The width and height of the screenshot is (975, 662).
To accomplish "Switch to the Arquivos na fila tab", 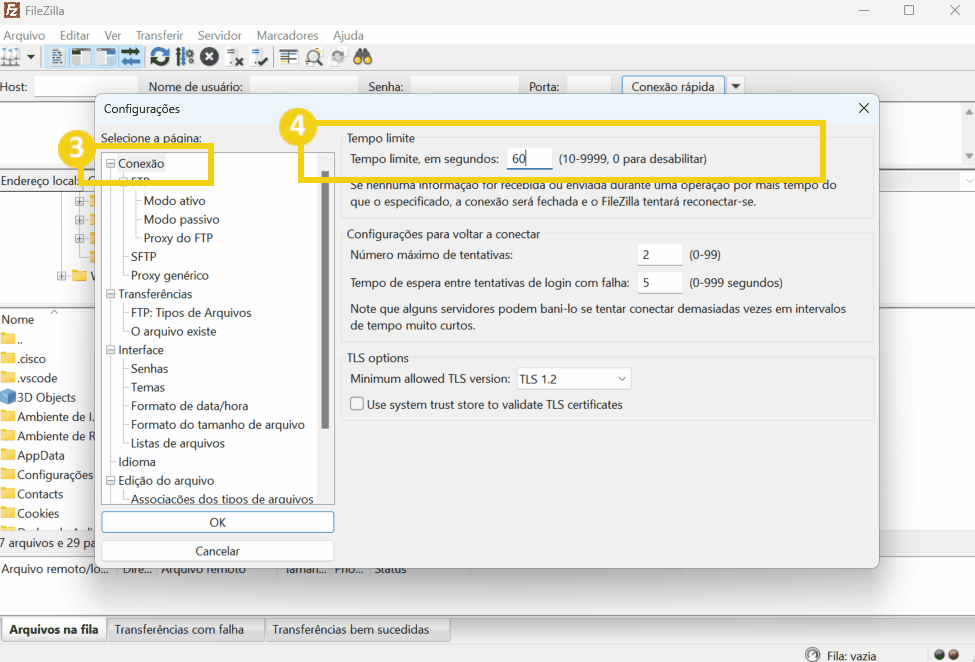I will point(54,629).
